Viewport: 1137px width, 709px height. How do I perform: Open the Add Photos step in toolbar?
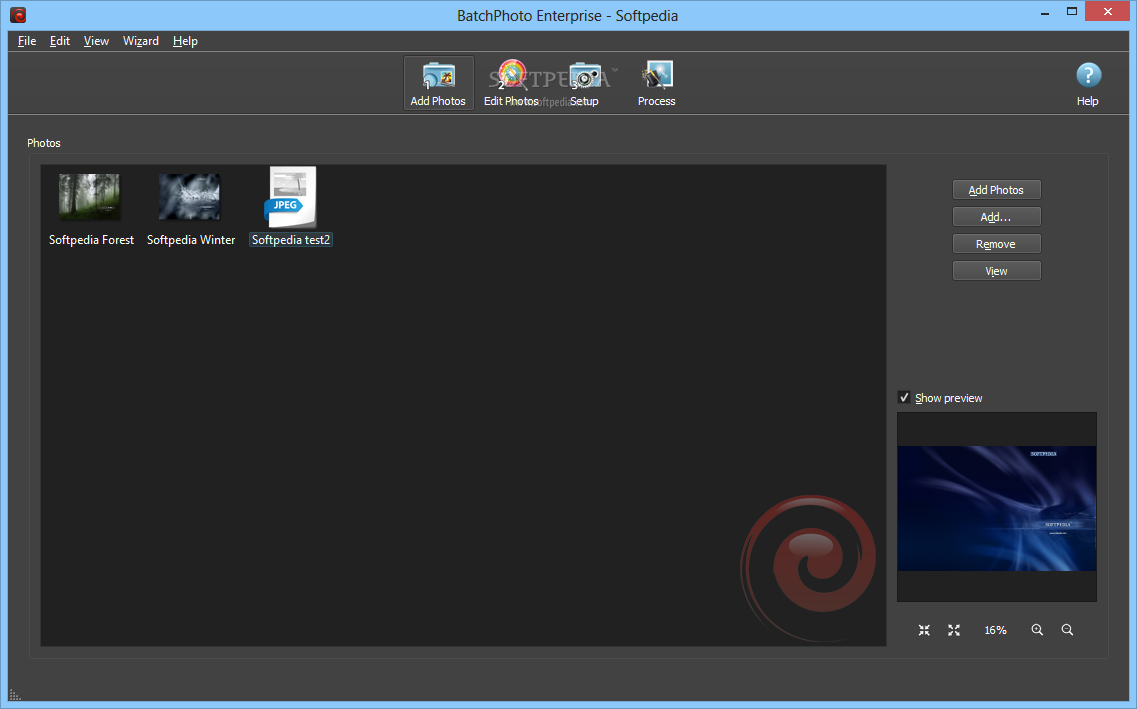point(438,83)
